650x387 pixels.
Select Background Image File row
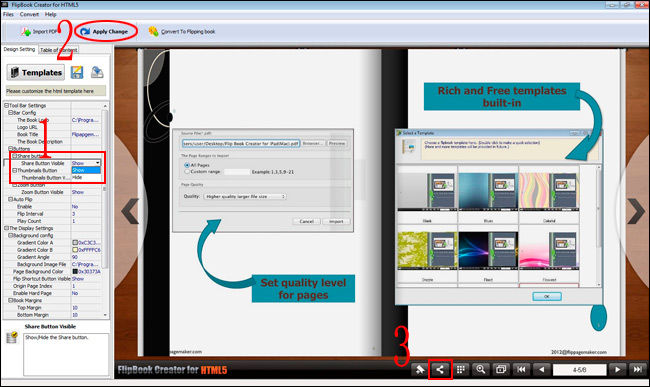[52, 264]
